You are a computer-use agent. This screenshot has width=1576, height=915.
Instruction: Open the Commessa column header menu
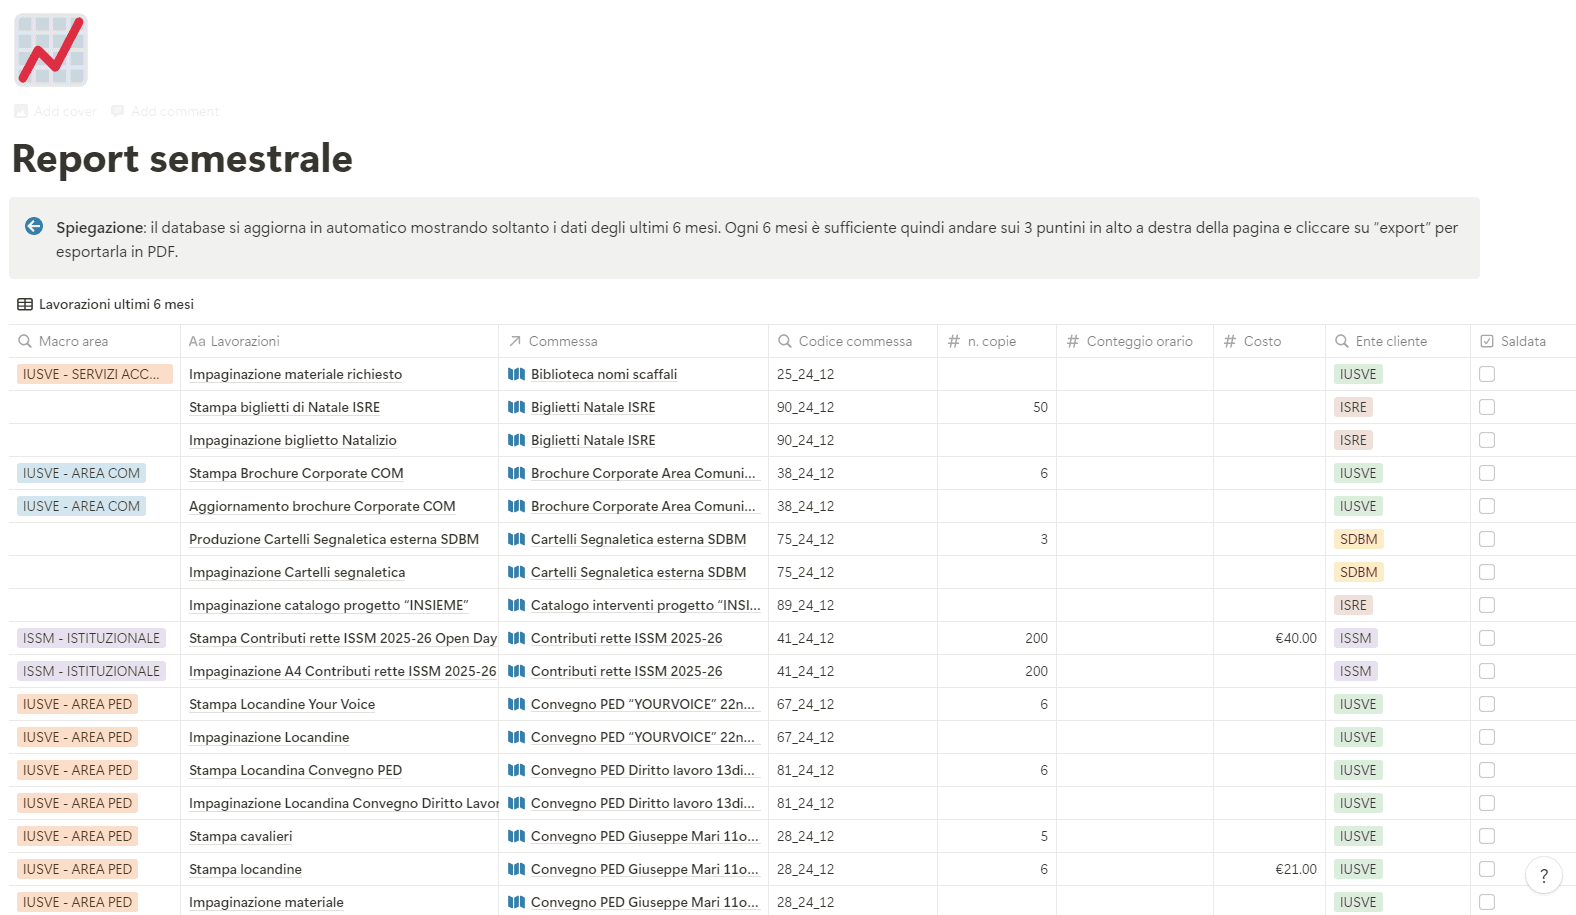(633, 341)
